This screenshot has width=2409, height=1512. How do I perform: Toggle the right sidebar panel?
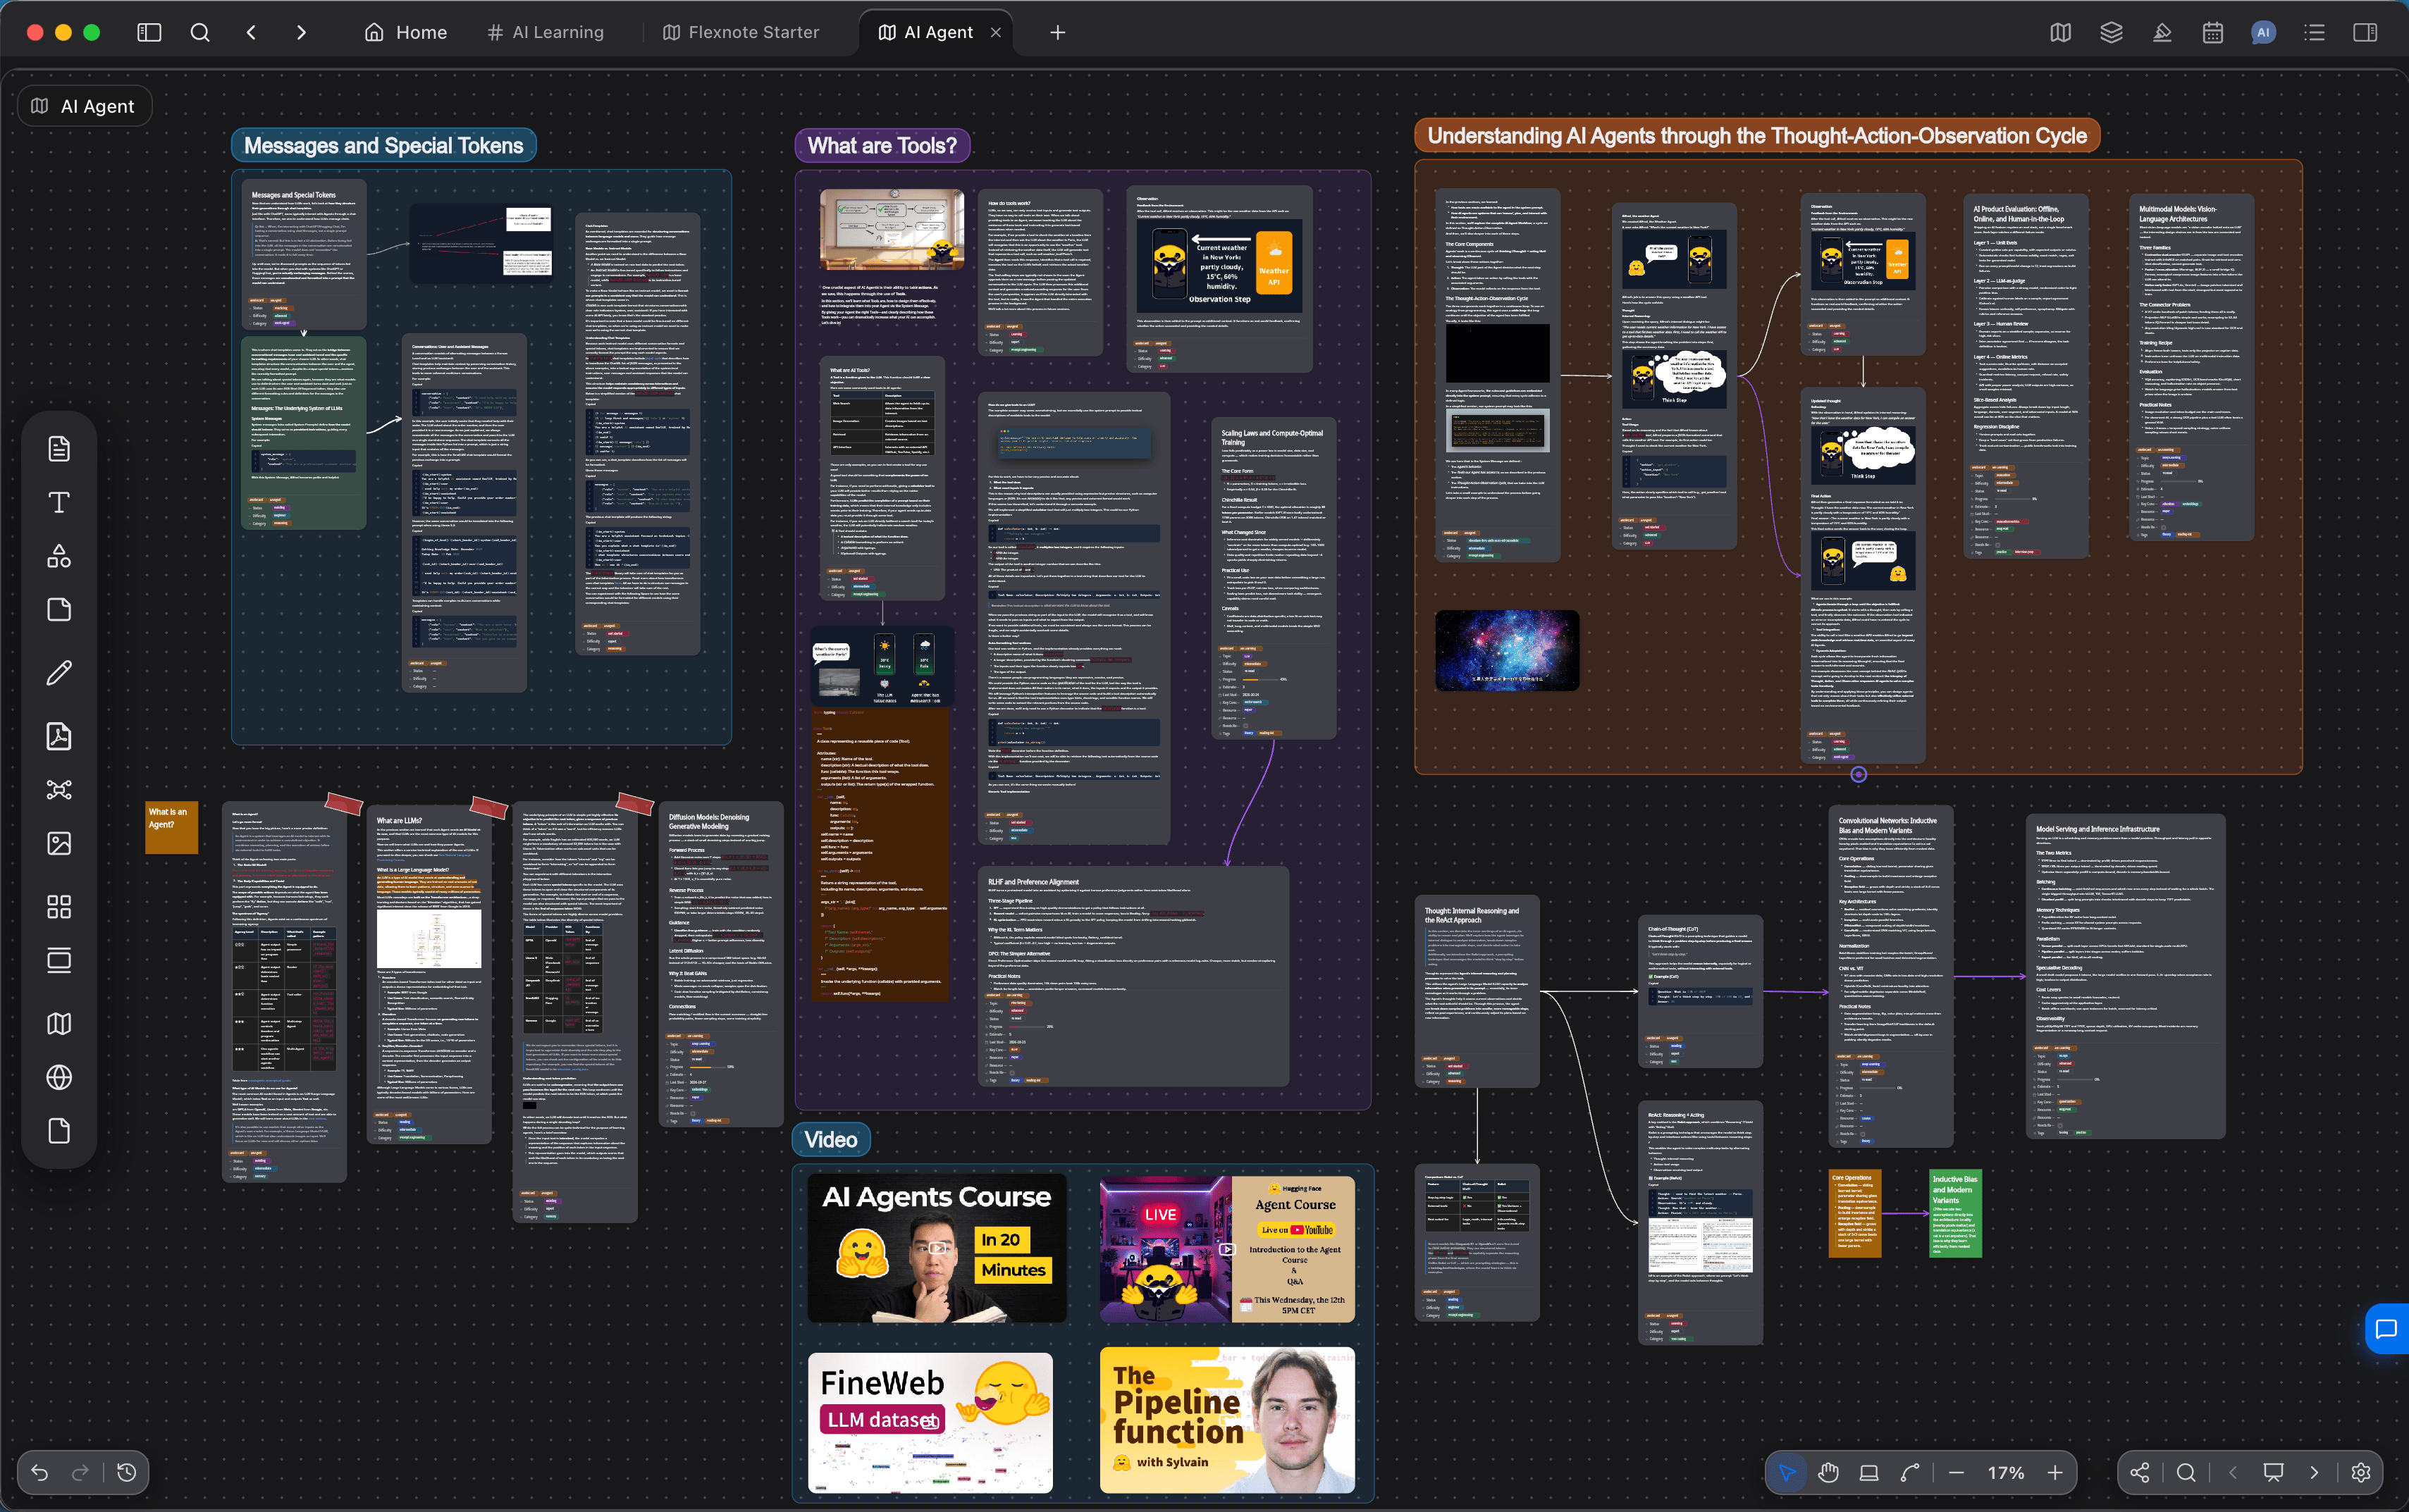pos(2365,32)
